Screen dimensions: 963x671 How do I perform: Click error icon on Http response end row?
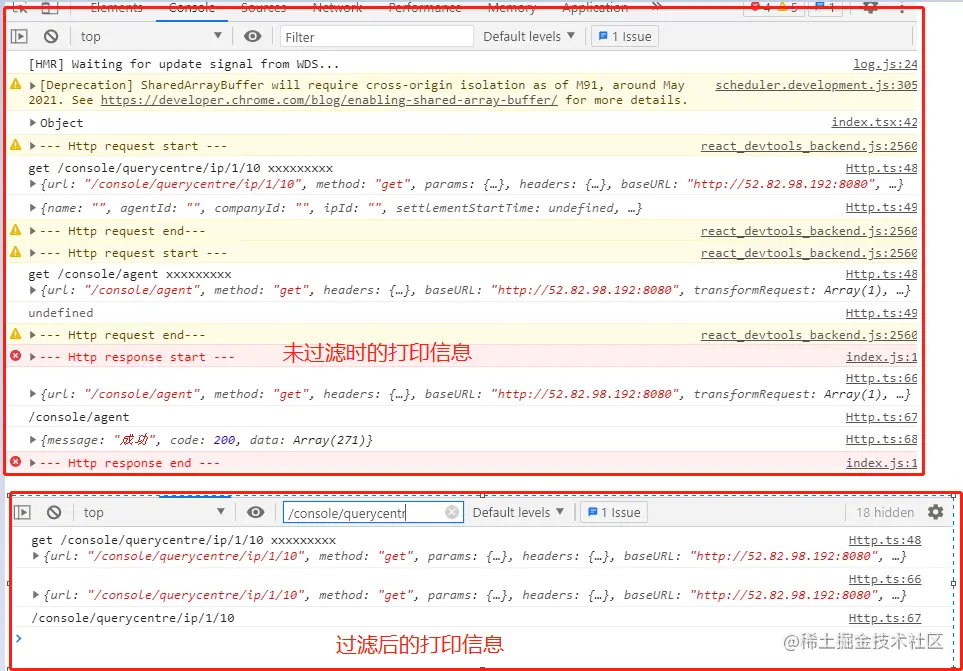16,462
